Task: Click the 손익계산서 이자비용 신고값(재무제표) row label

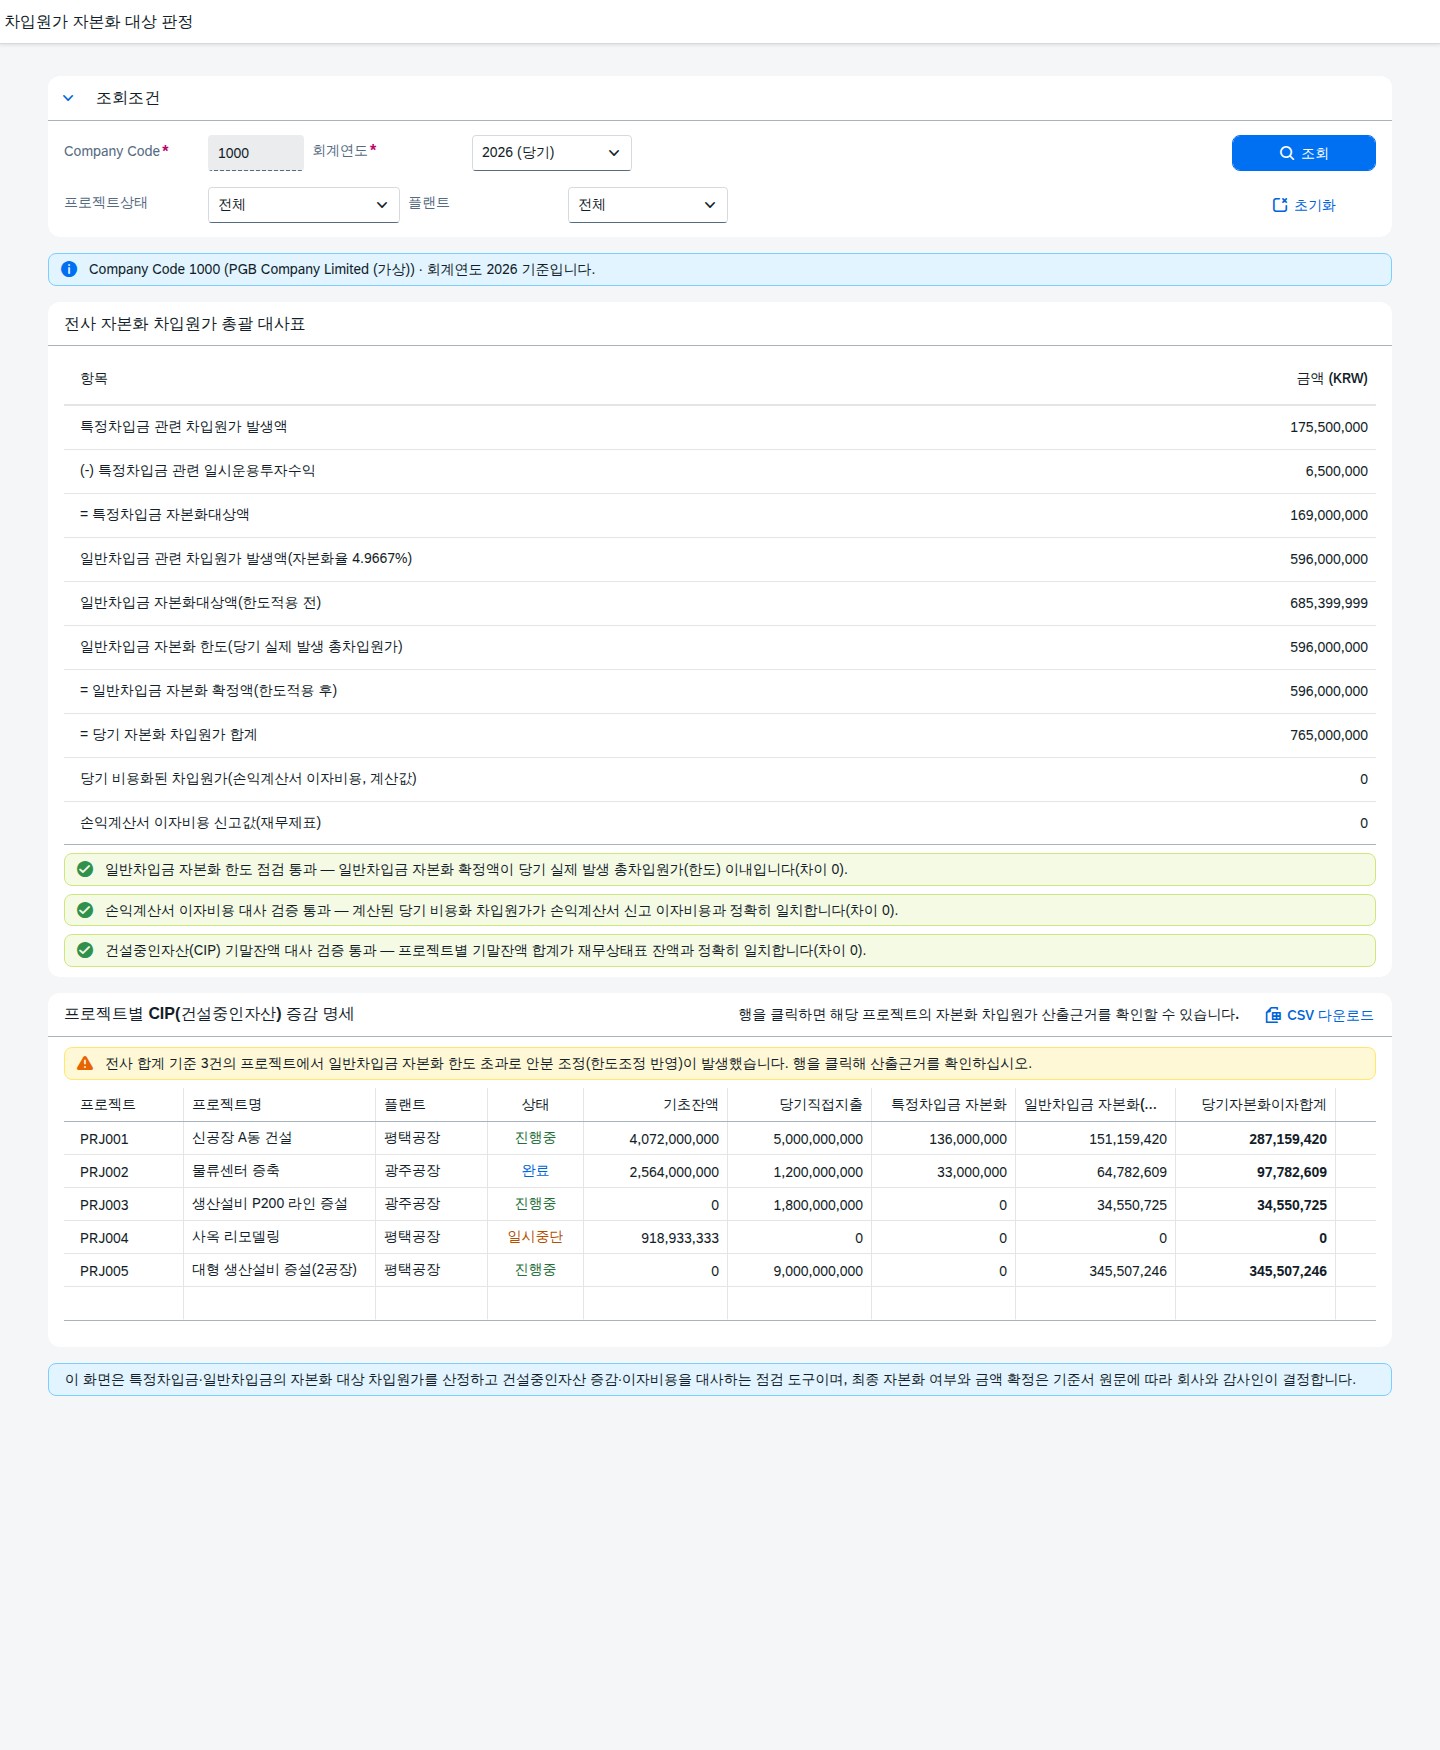Action: click(201, 823)
